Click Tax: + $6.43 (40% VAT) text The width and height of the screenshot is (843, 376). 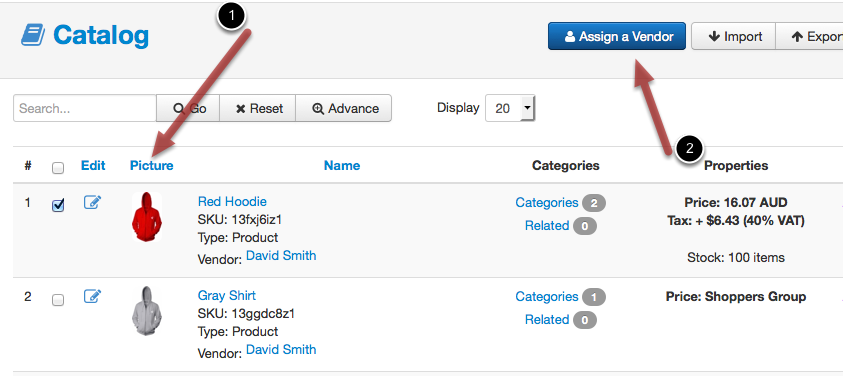735,221
